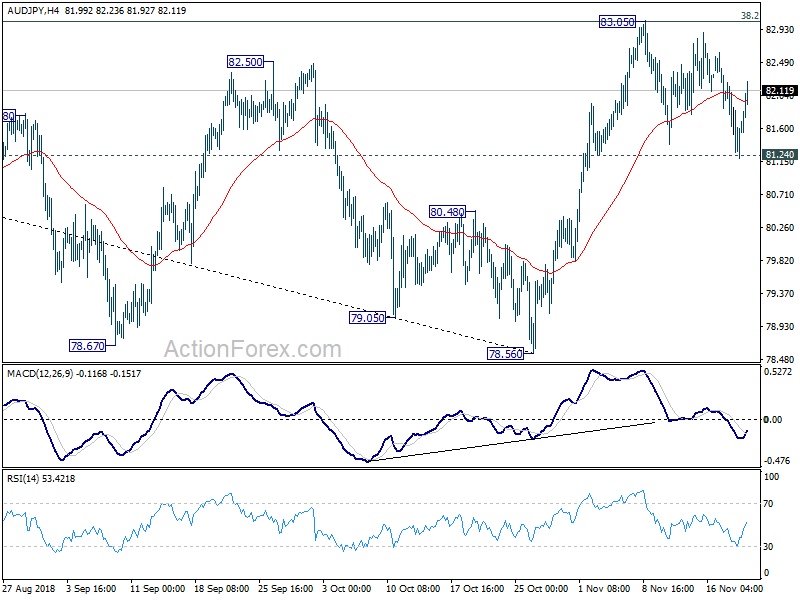Click the MACD 0.00 zero line label

coord(772,419)
